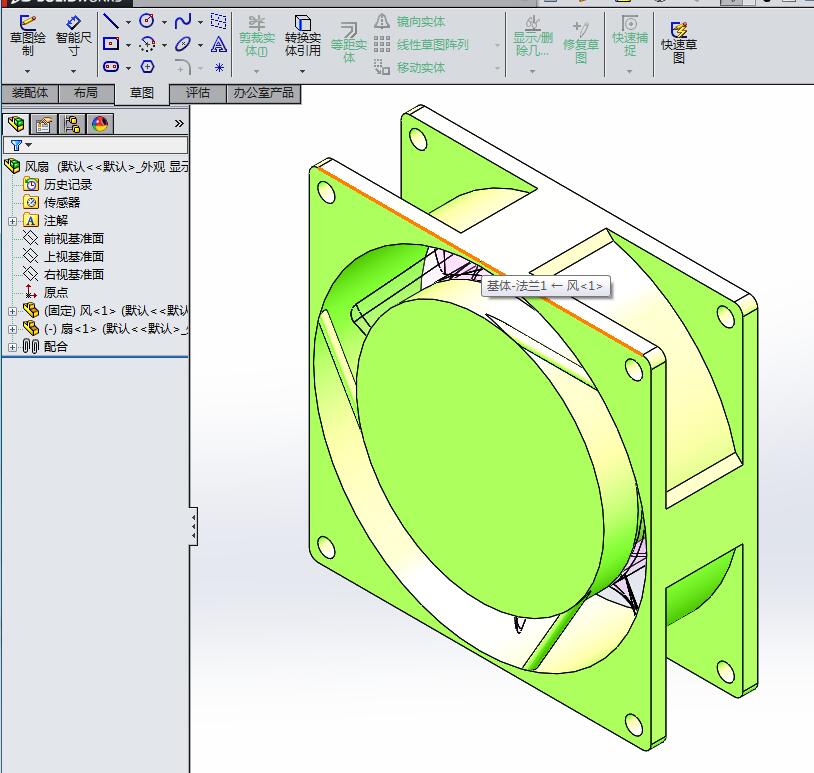
Task: Select 原点 origin in tree
Action: click(46, 292)
